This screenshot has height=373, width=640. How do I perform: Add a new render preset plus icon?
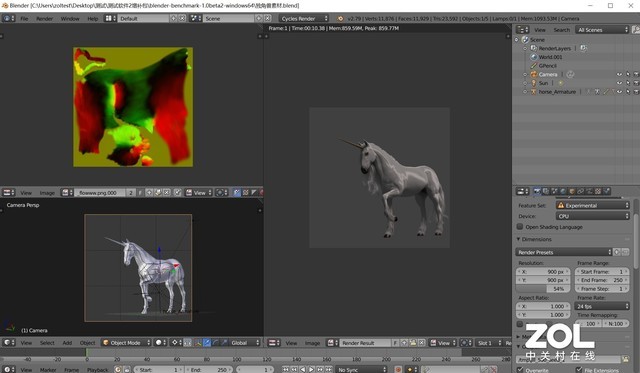point(617,252)
